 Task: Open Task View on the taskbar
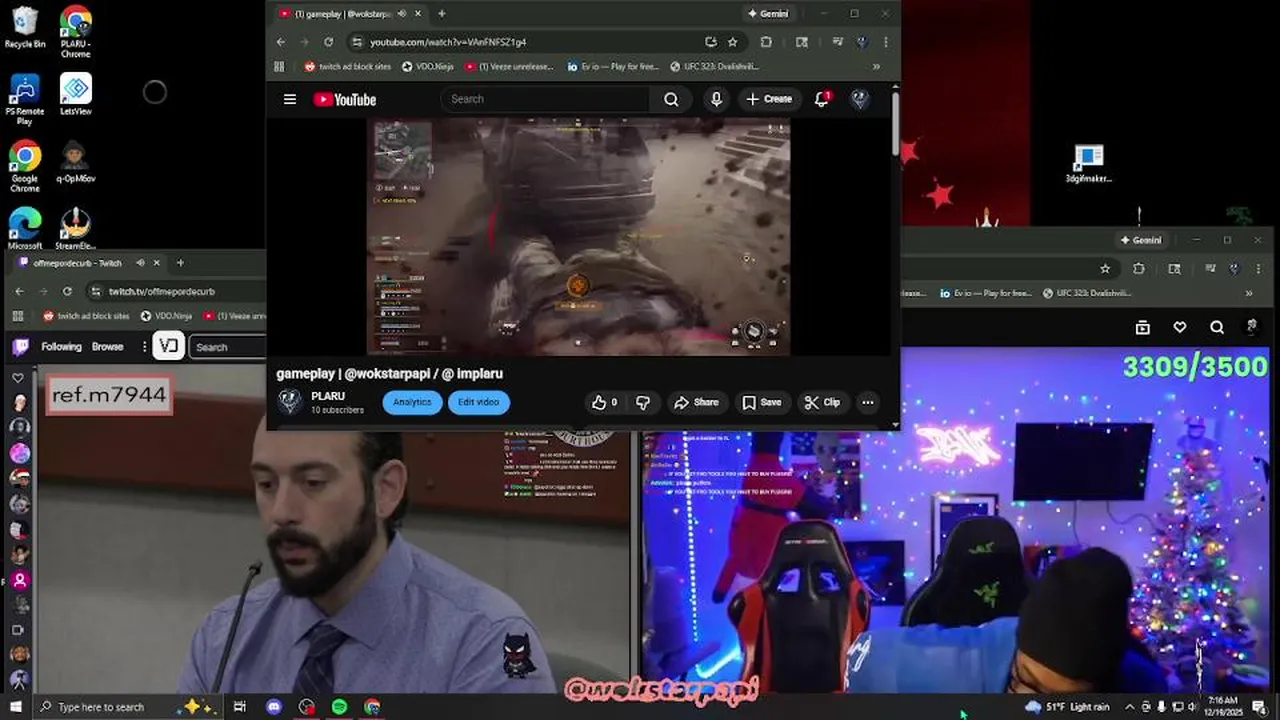tap(240, 707)
